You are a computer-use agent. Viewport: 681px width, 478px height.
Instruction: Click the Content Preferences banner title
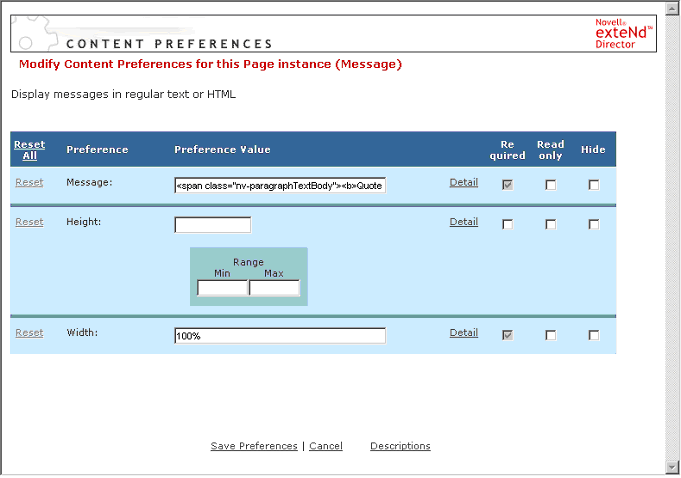[169, 44]
